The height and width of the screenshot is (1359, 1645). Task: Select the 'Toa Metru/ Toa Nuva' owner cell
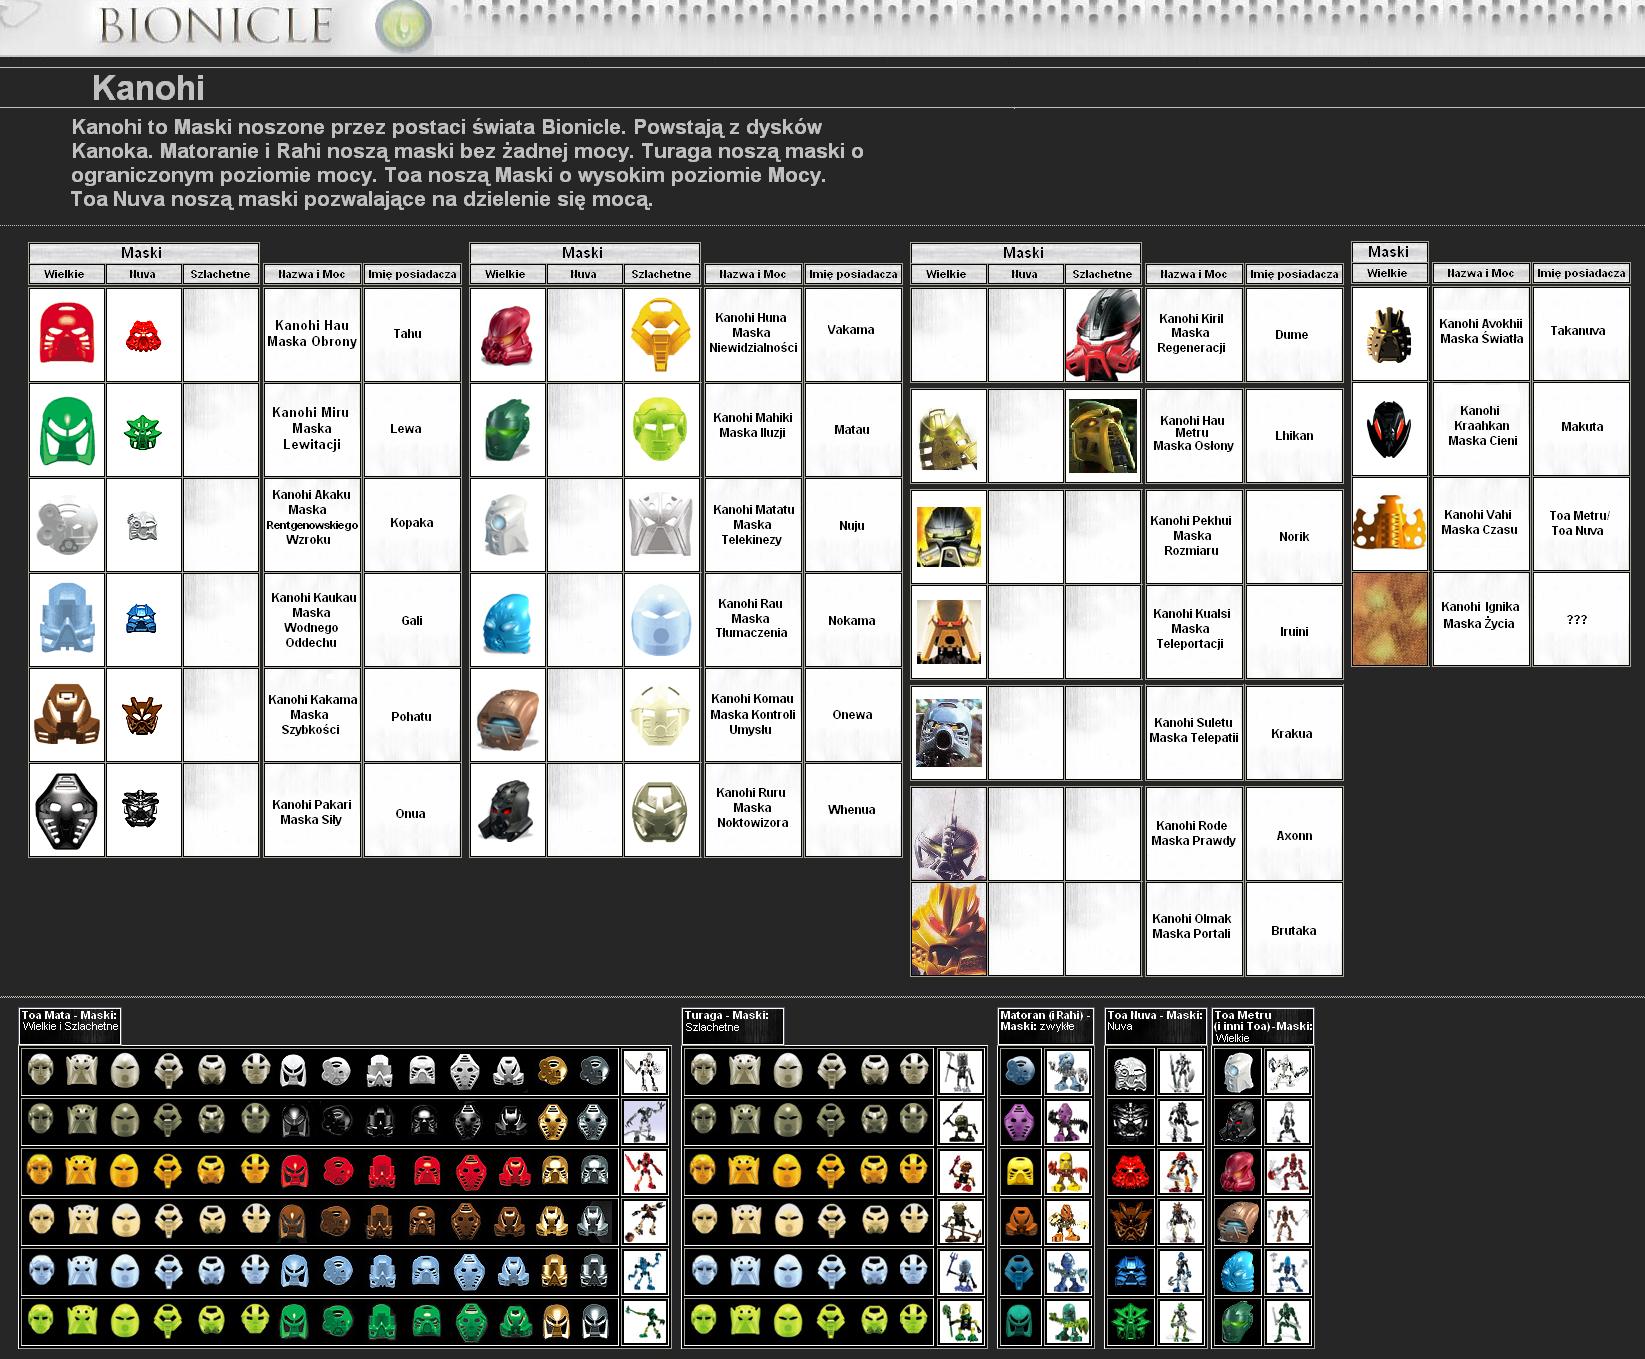pos(1580,523)
